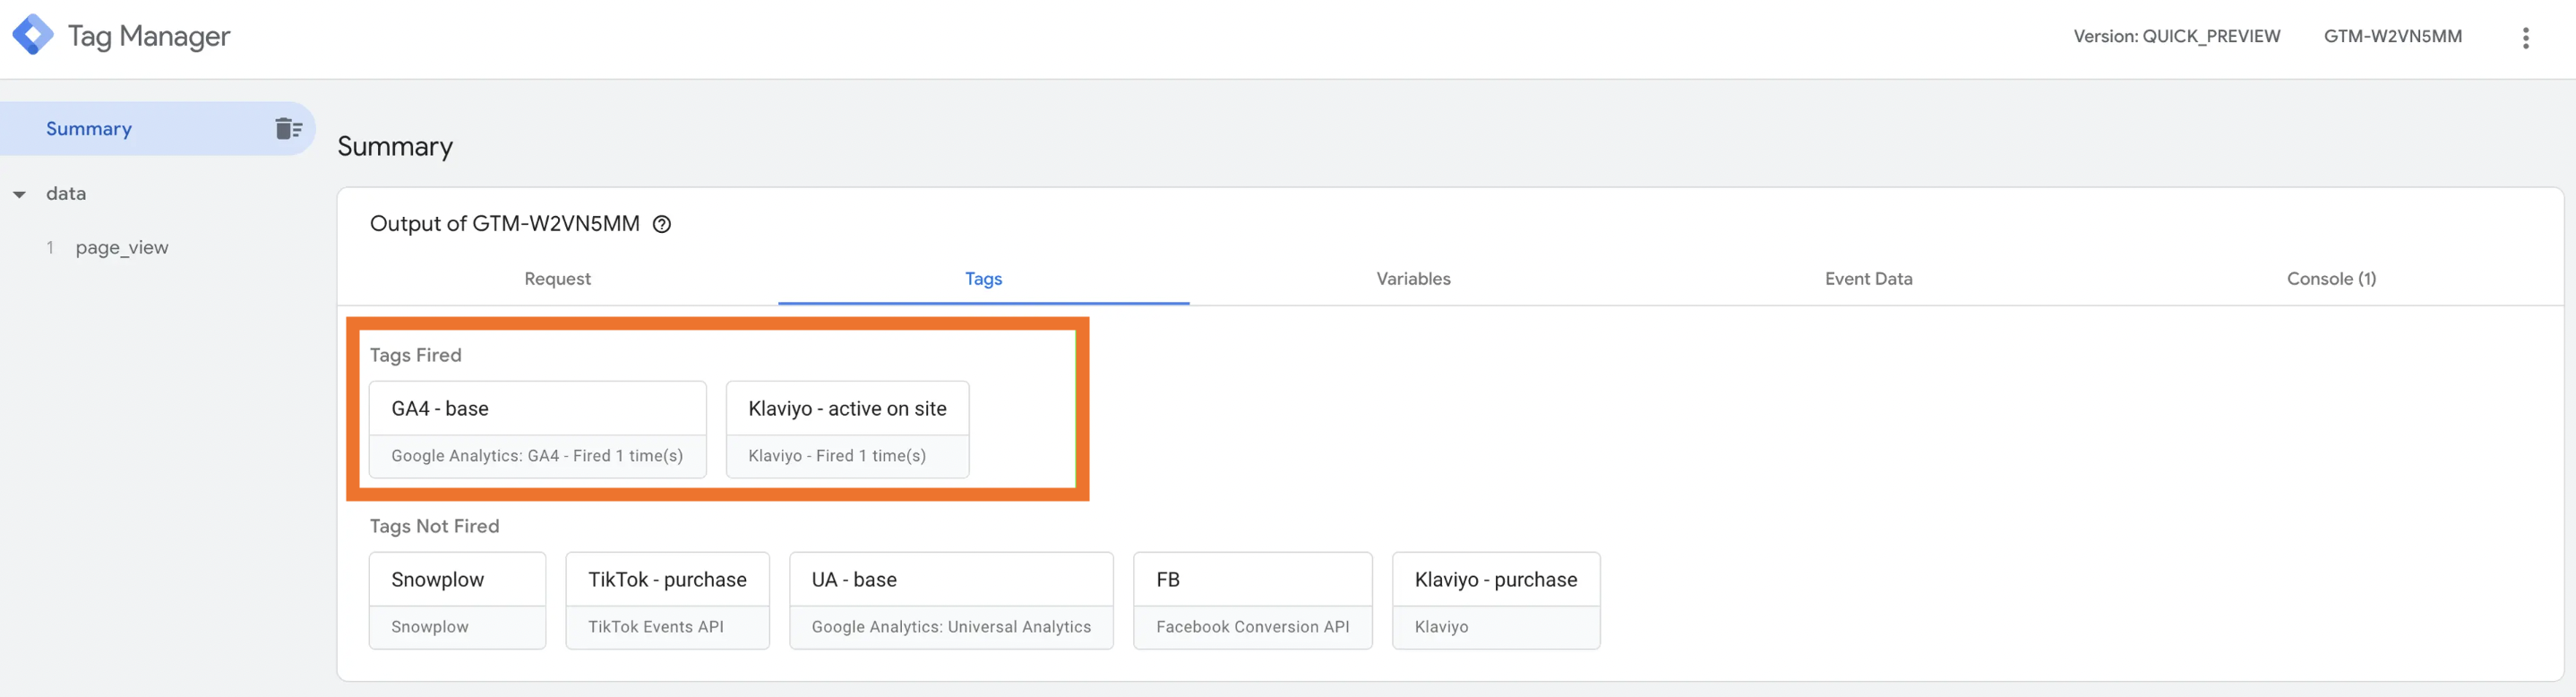
Task: Click the Tag Manager diamond logo
Action: (x=33, y=35)
